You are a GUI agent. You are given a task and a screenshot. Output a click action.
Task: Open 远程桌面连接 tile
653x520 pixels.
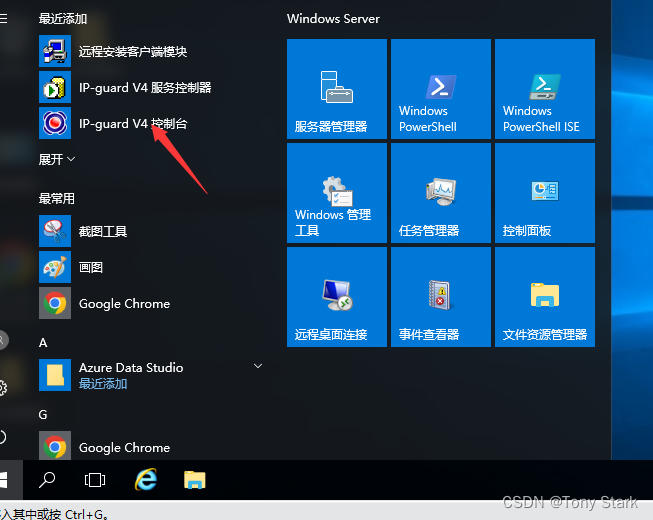[x=337, y=297]
